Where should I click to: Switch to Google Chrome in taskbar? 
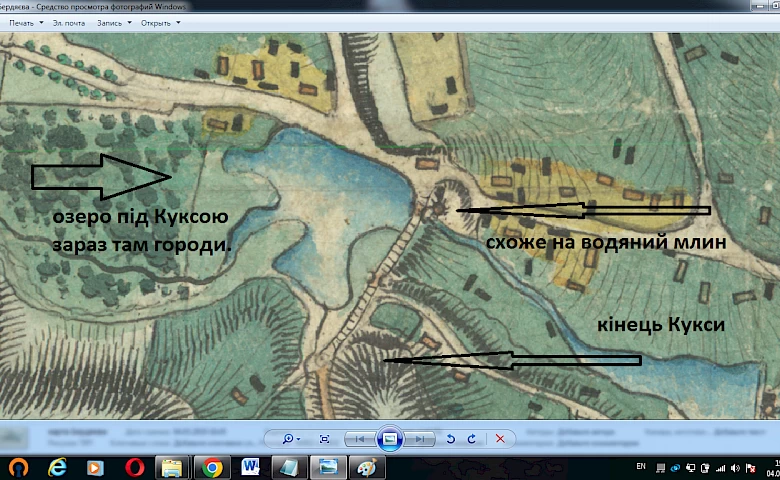click(211, 468)
